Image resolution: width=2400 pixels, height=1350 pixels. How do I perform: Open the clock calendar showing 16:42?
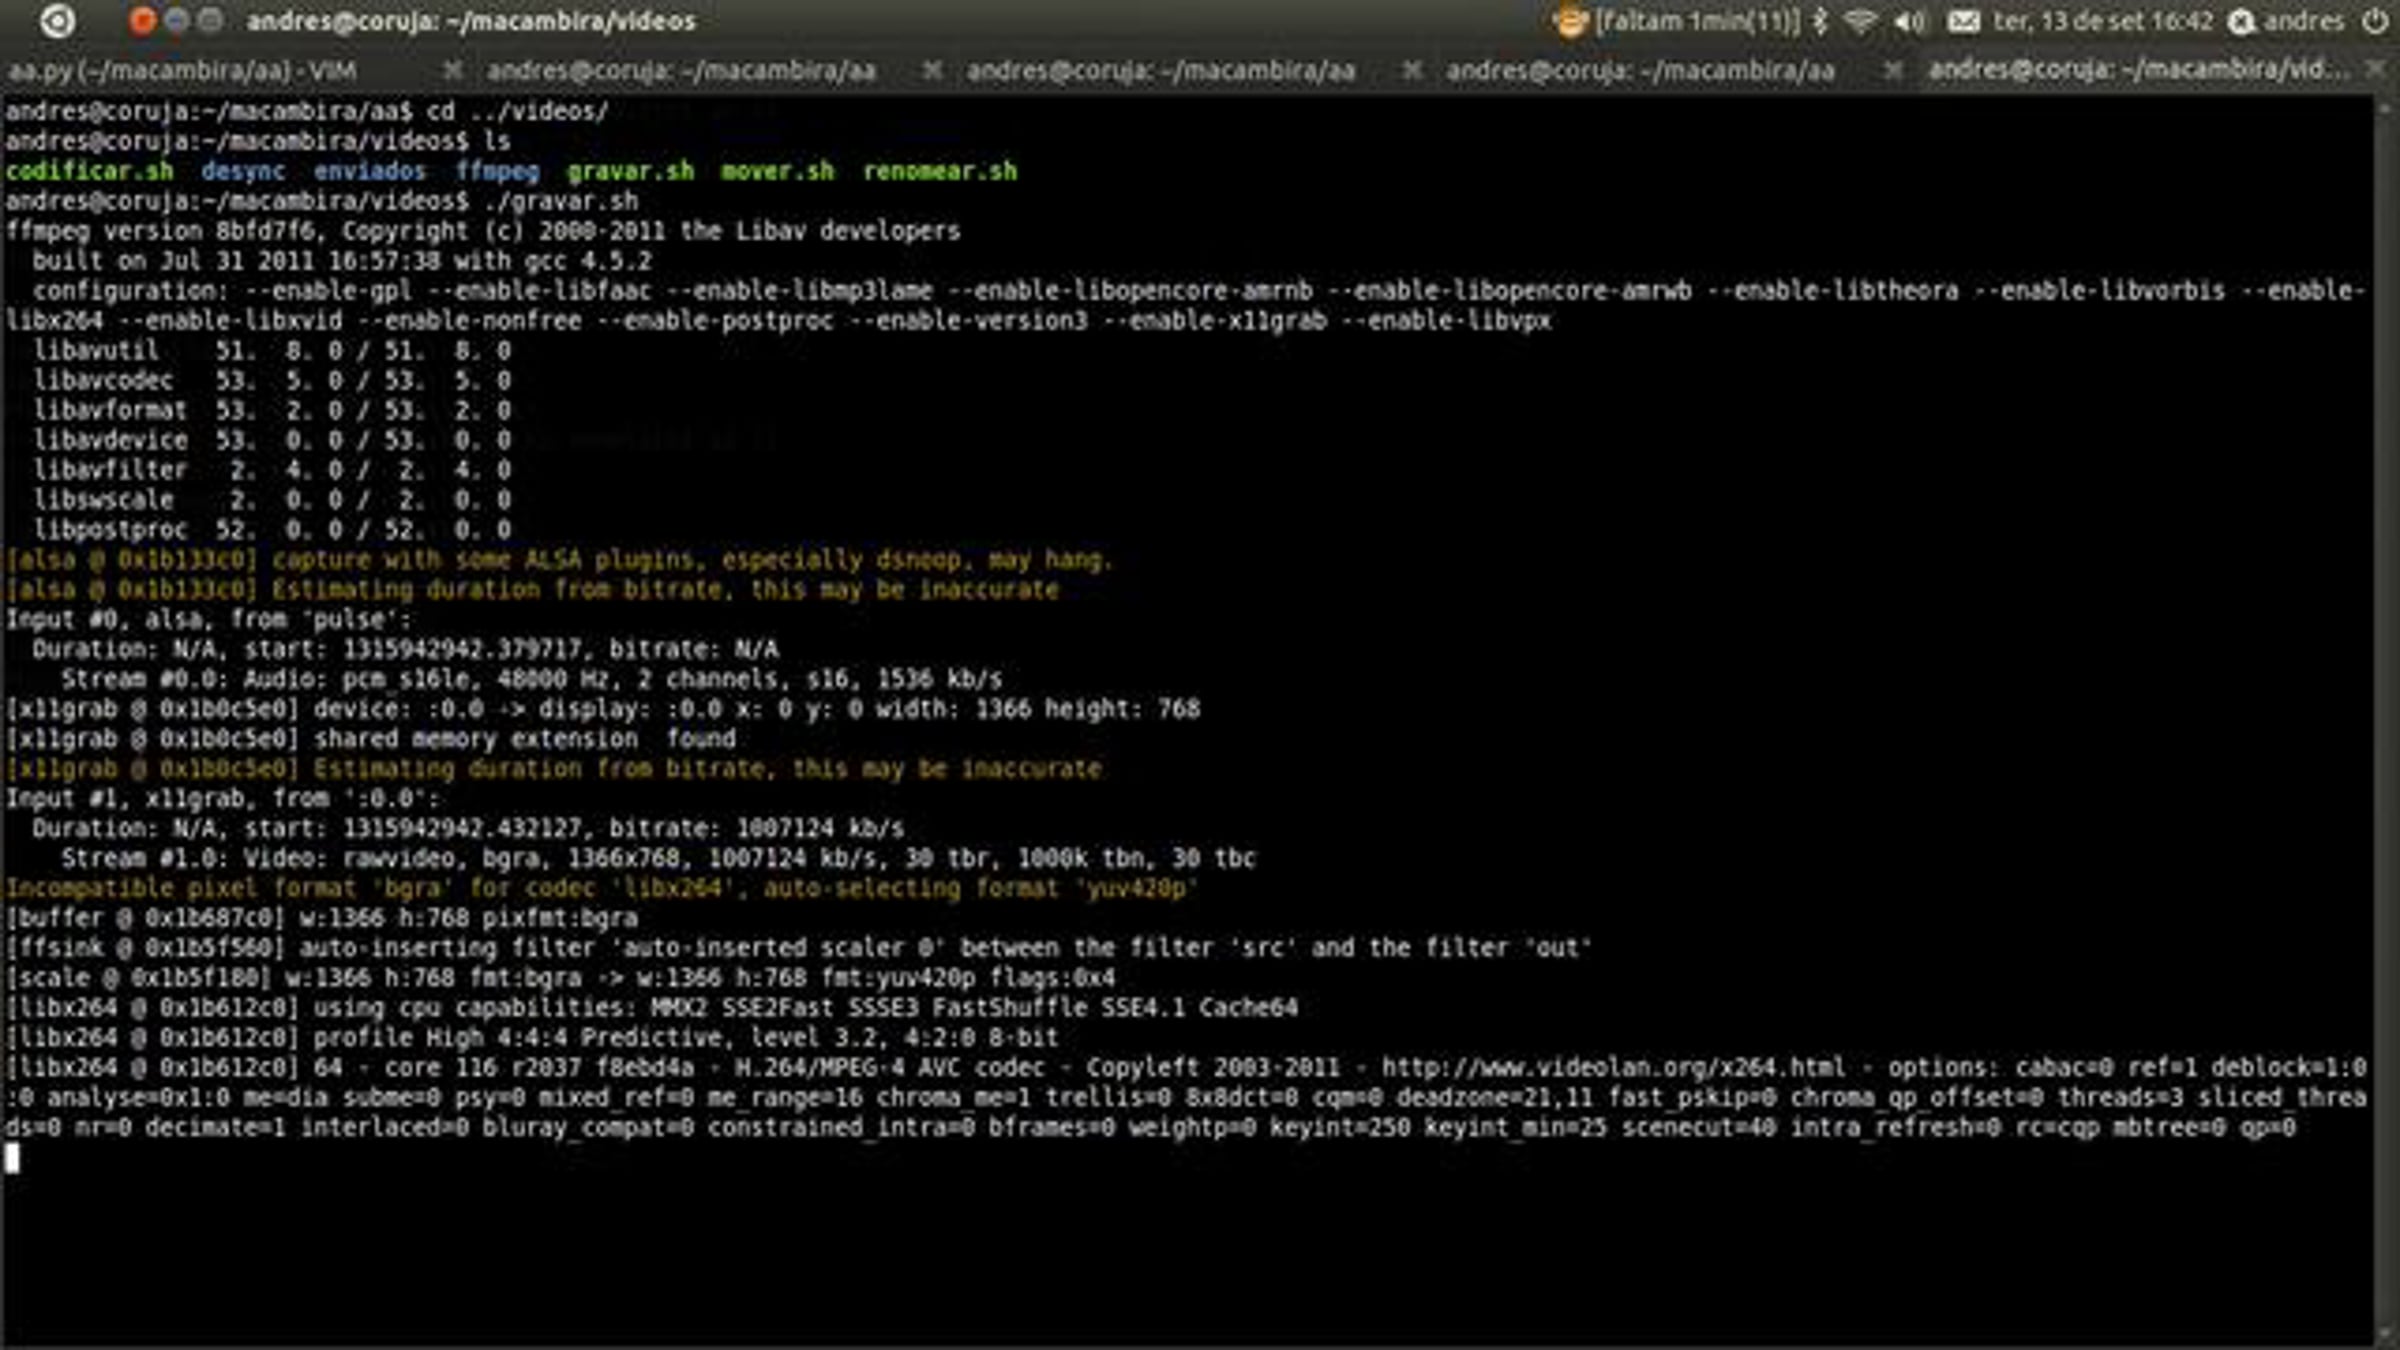[2103, 21]
